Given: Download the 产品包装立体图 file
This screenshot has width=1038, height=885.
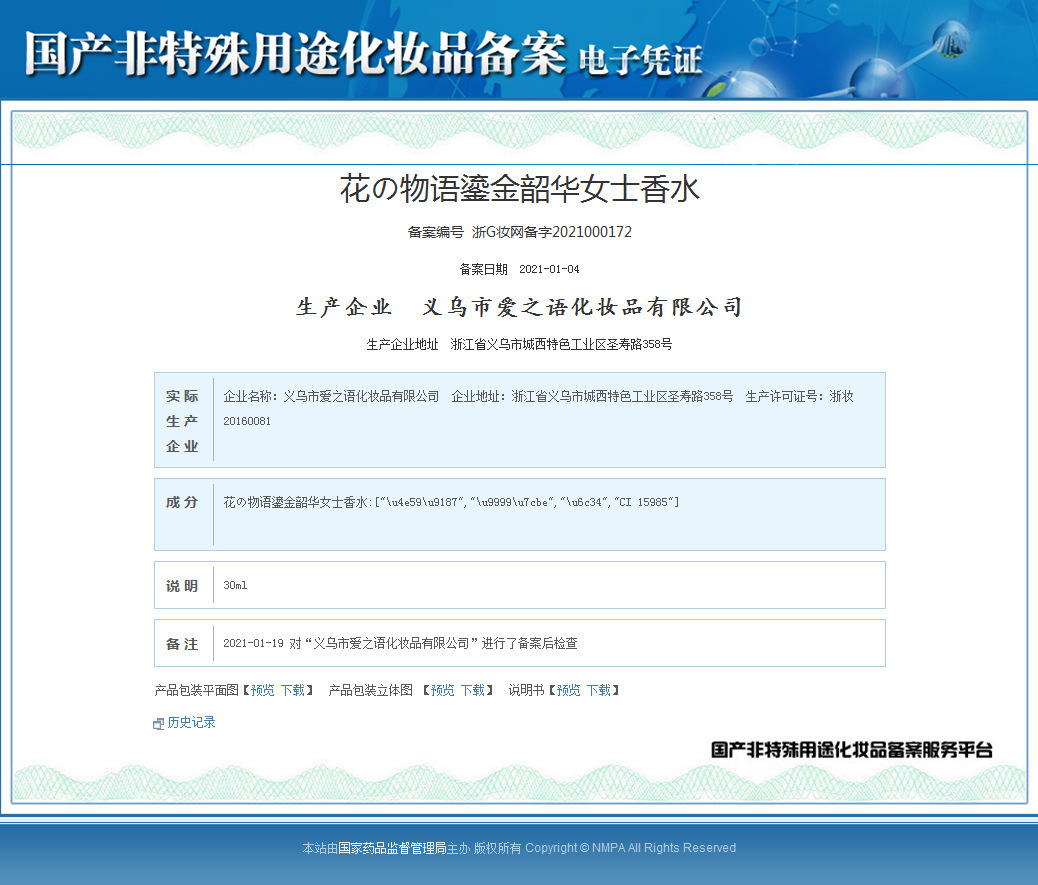Looking at the screenshot, I should [473, 690].
